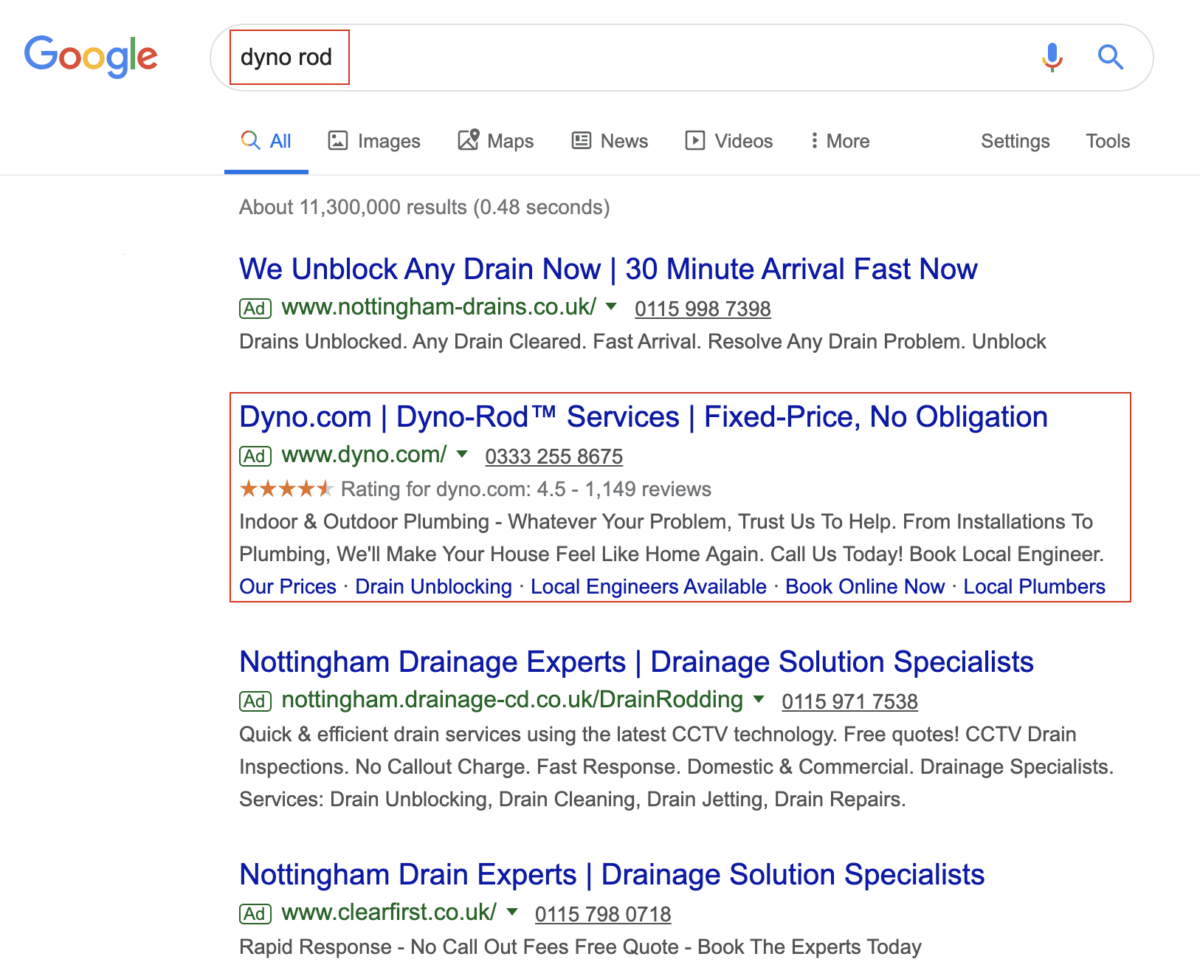Screen dimensions: 1200x979
Task: Open the Drain Unblocking sitelink
Action: tap(434, 587)
